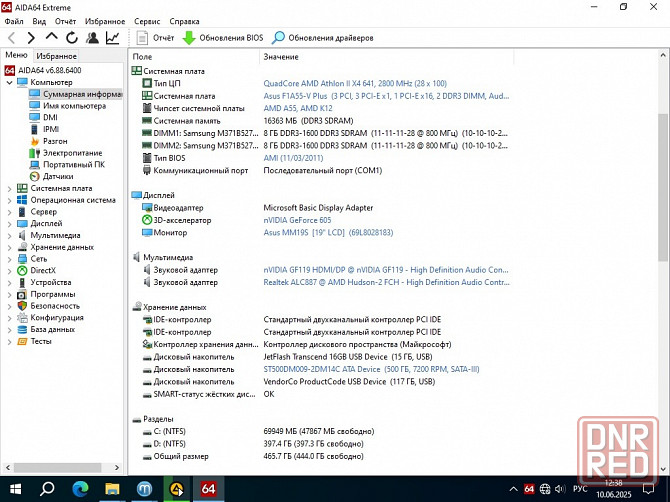Open the AMI (11/03/2011) BIOS link
670x502 pixels.
click(293, 158)
